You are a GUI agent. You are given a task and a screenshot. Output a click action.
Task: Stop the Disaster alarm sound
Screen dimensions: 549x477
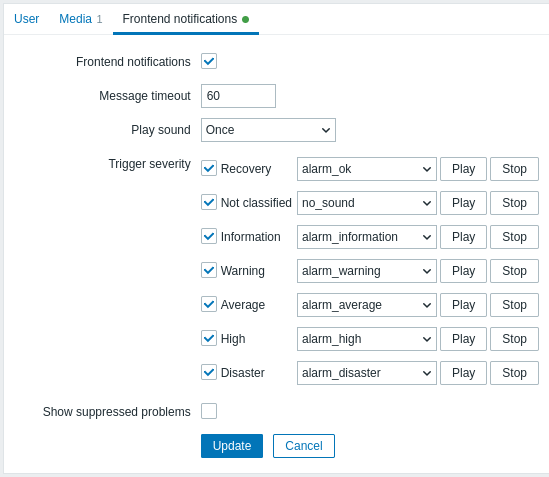514,373
